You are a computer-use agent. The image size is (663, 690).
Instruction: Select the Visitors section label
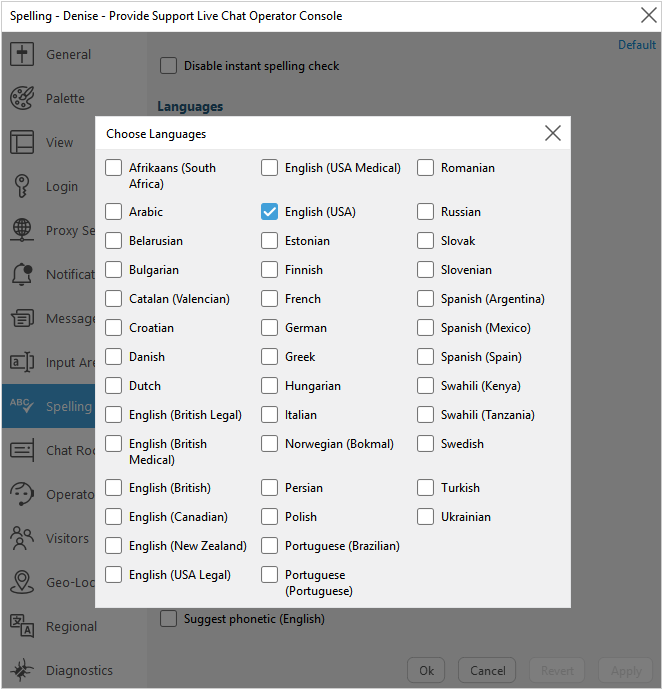67,538
